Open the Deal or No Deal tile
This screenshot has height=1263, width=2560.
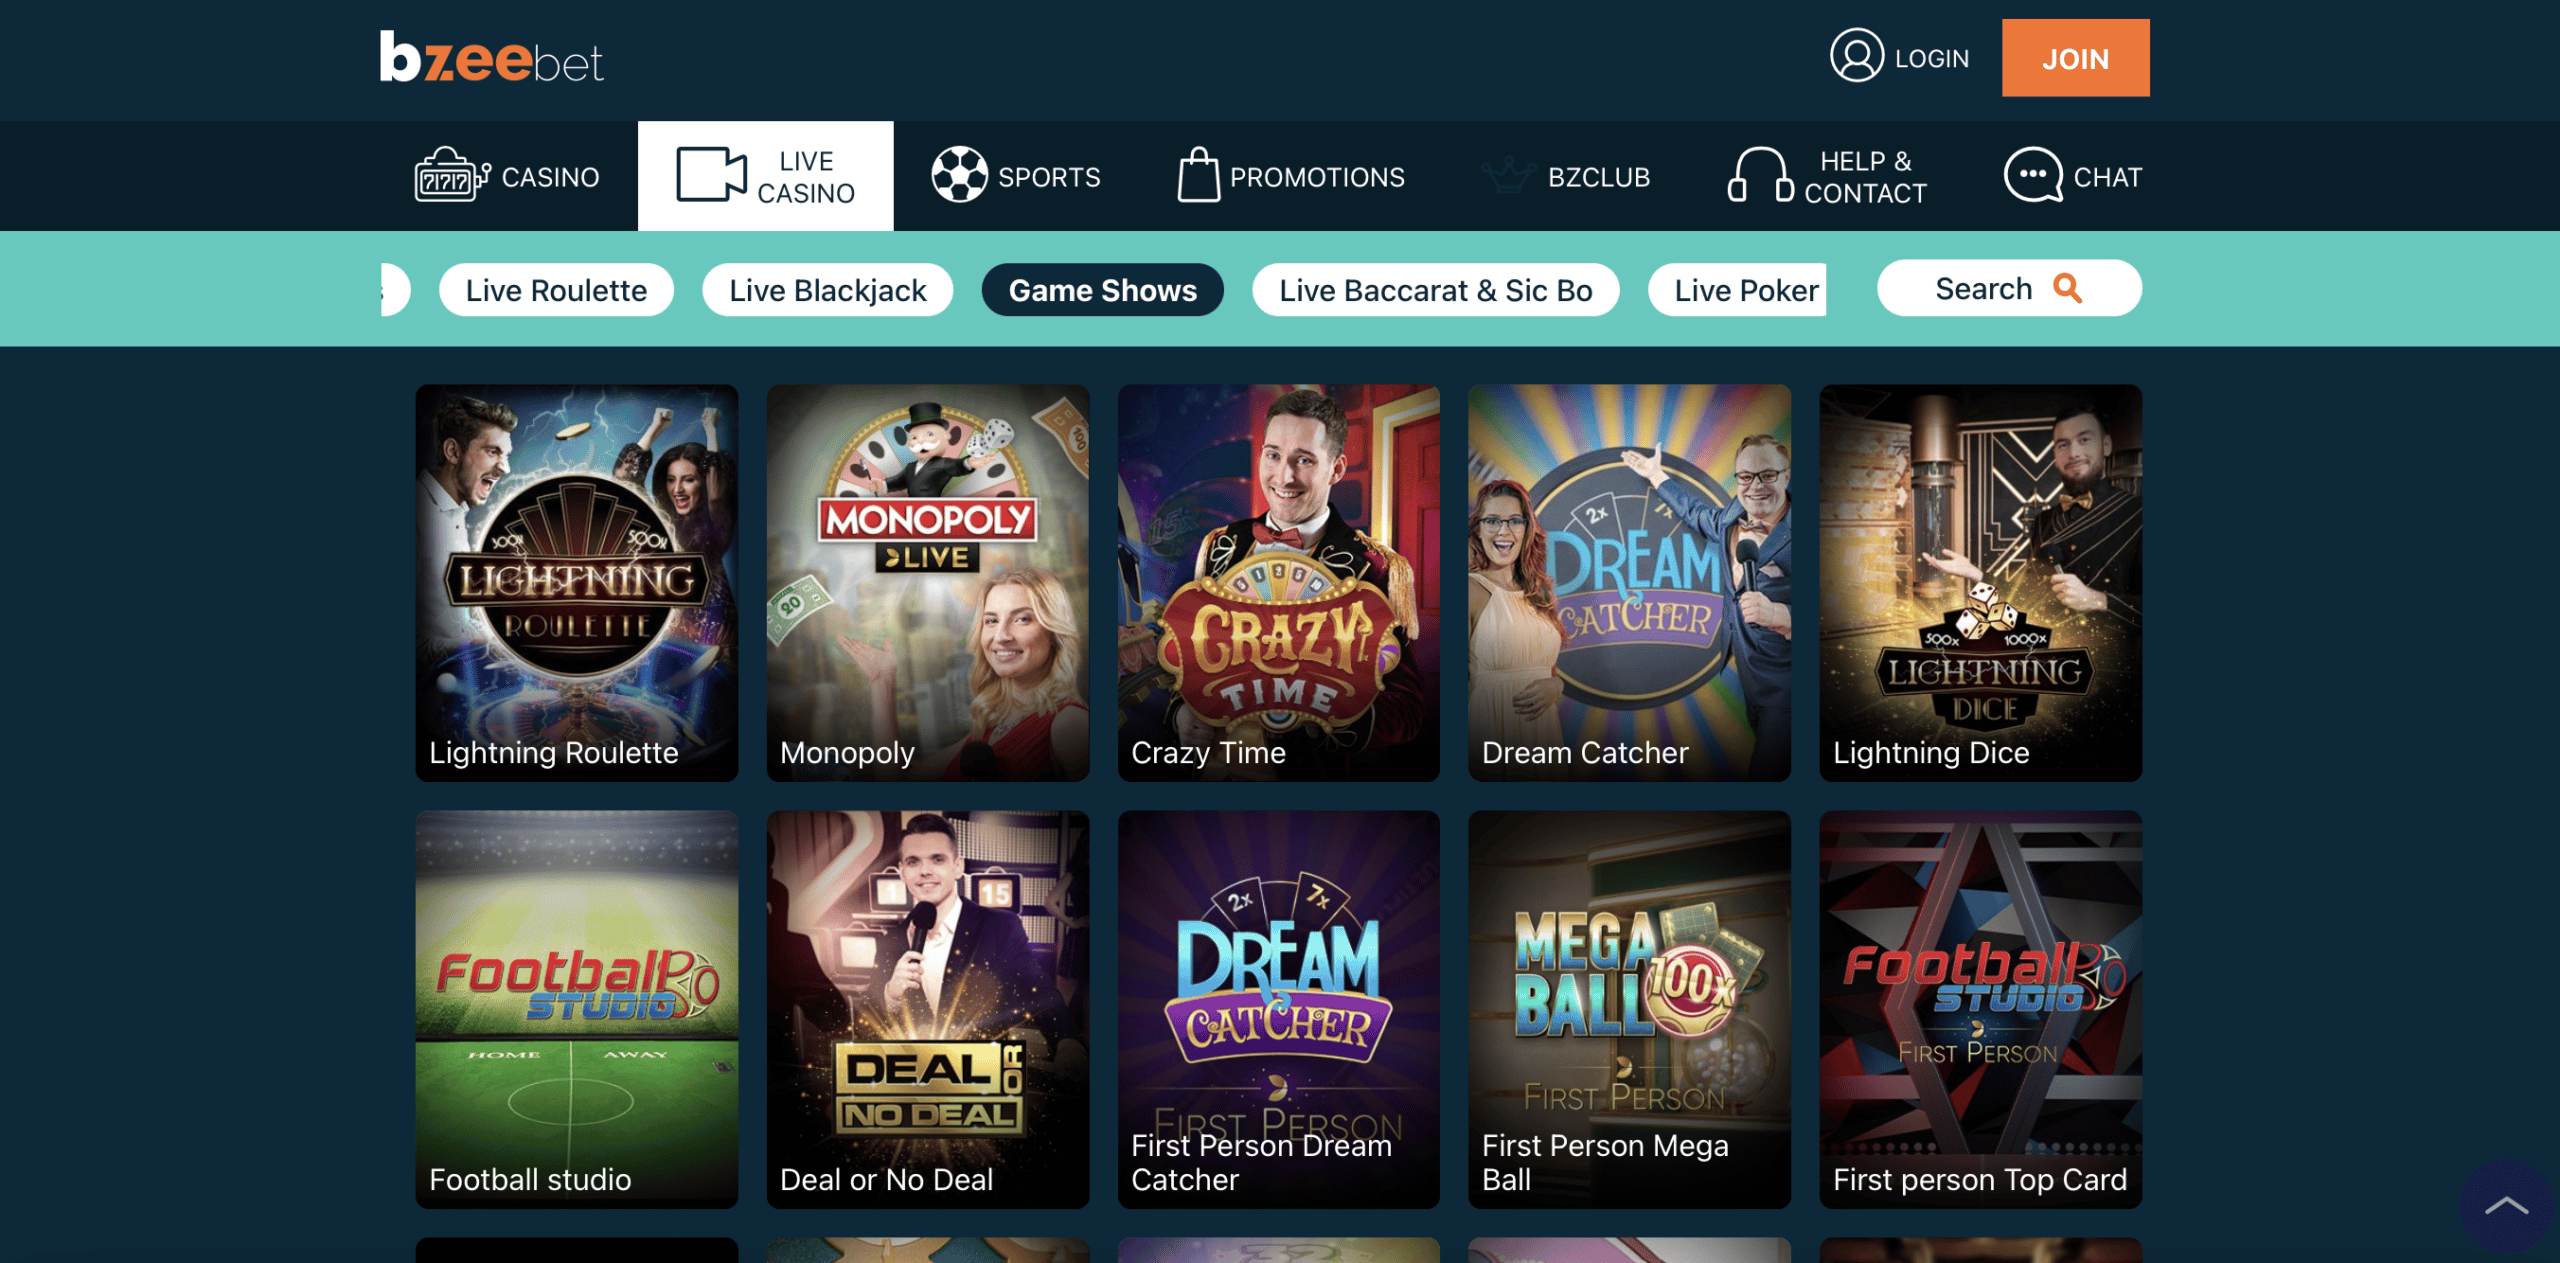coord(928,1010)
